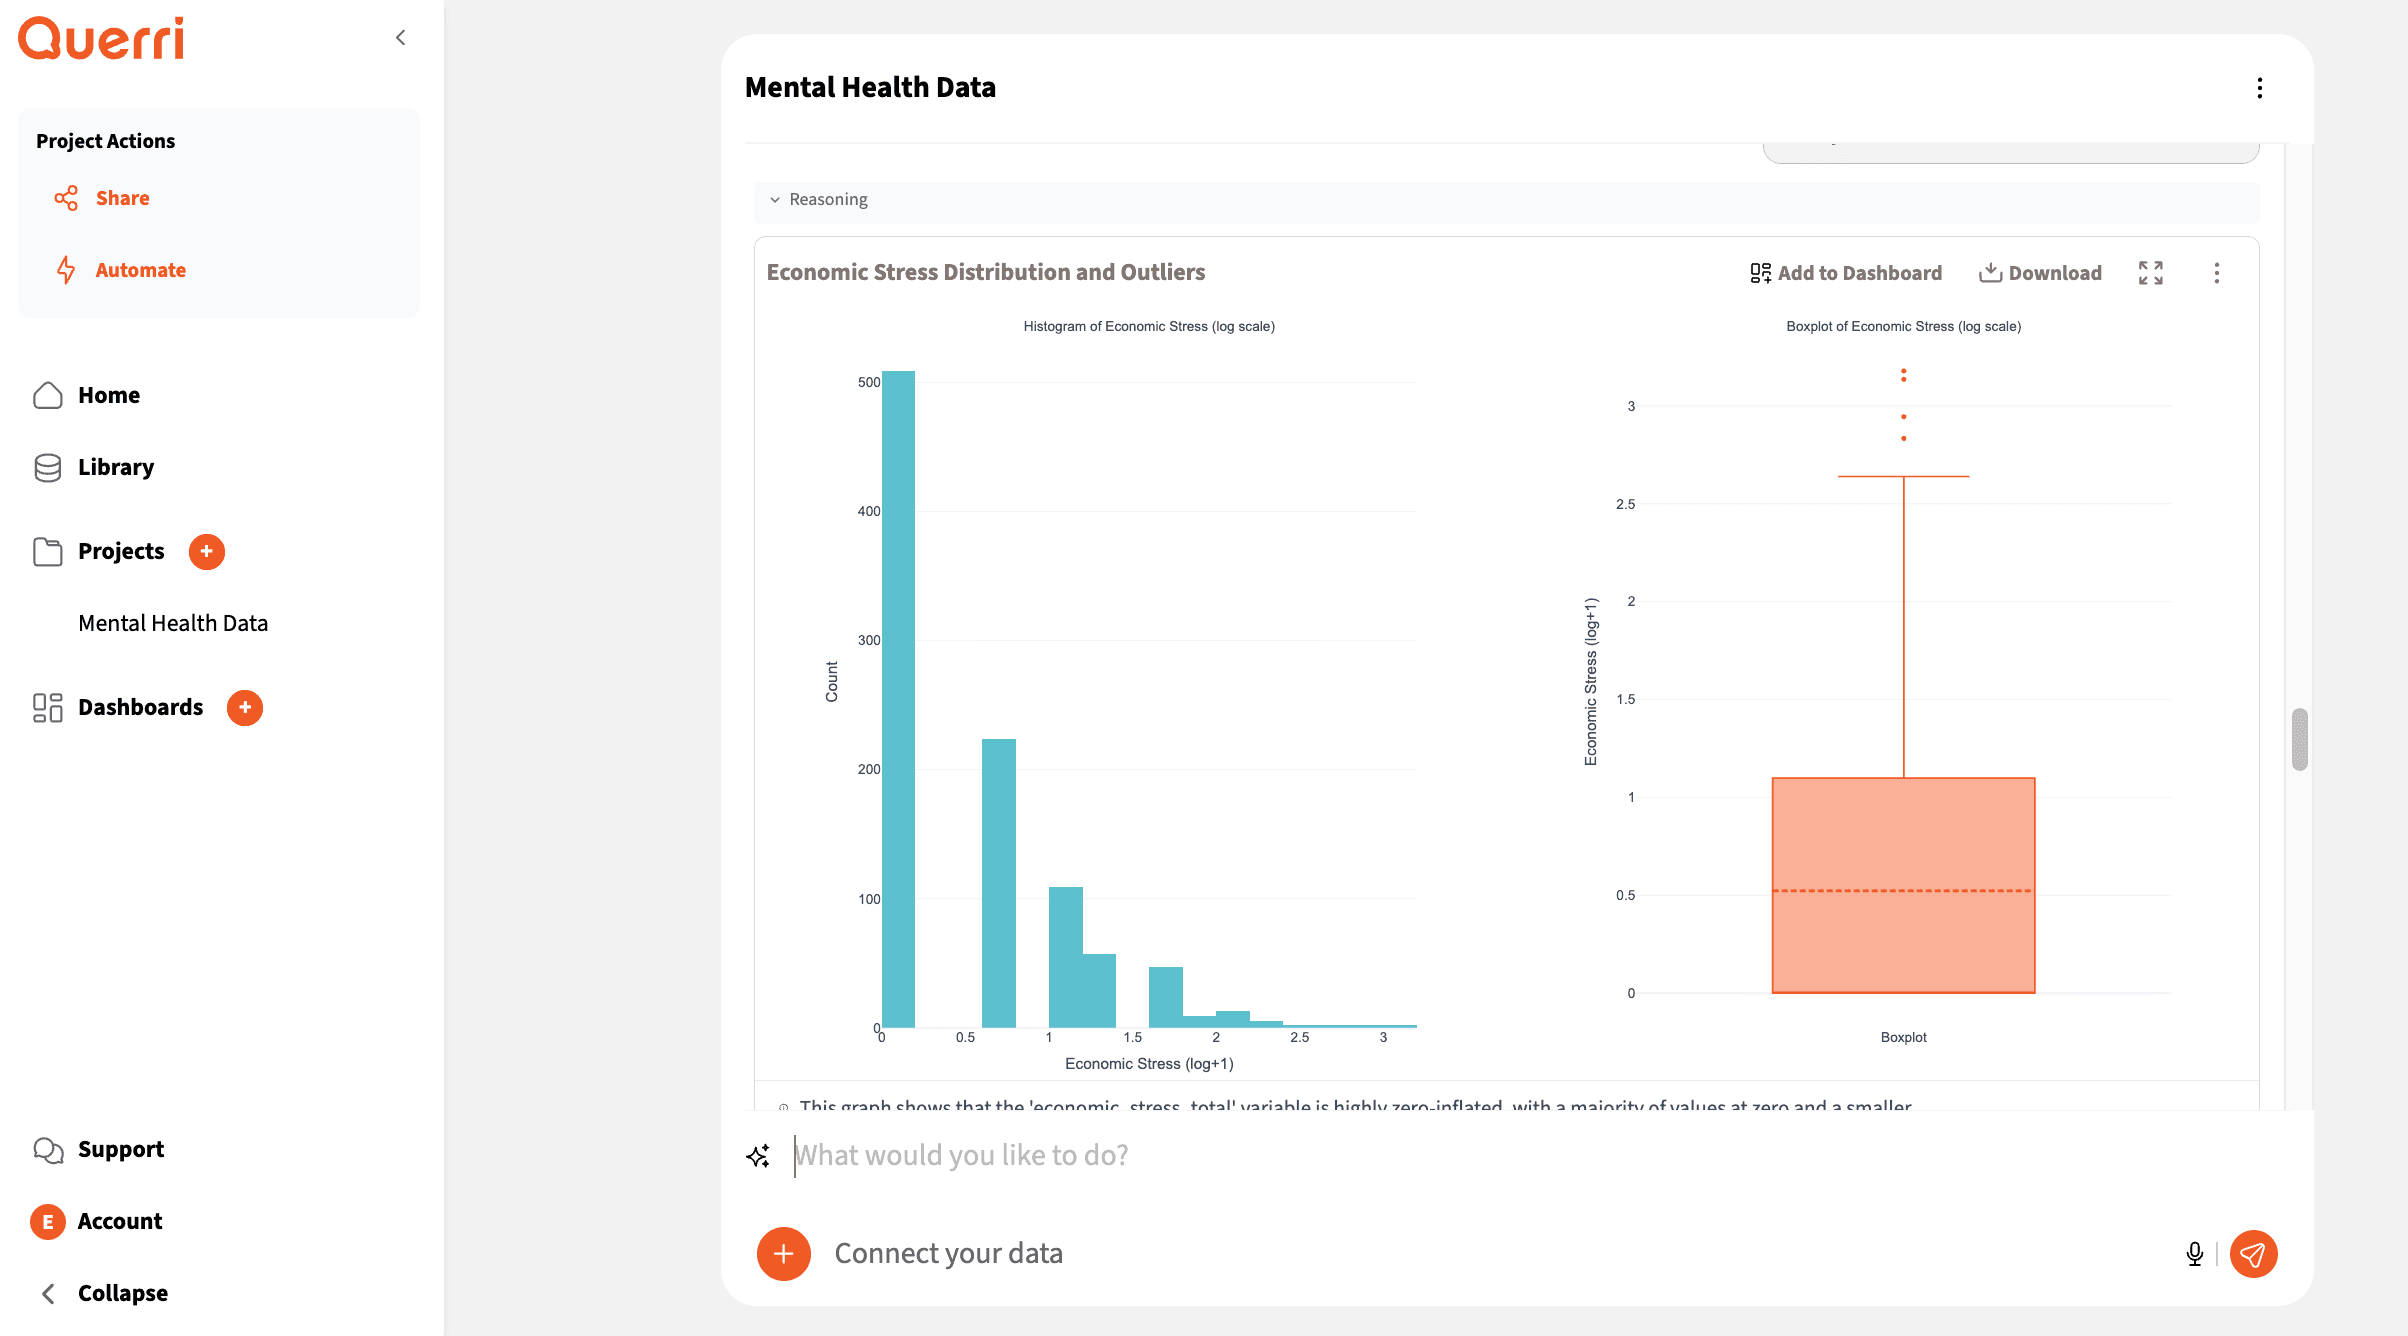The height and width of the screenshot is (1336, 2408).
Task: Click the Share icon in Project Actions
Action: (66, 198)
